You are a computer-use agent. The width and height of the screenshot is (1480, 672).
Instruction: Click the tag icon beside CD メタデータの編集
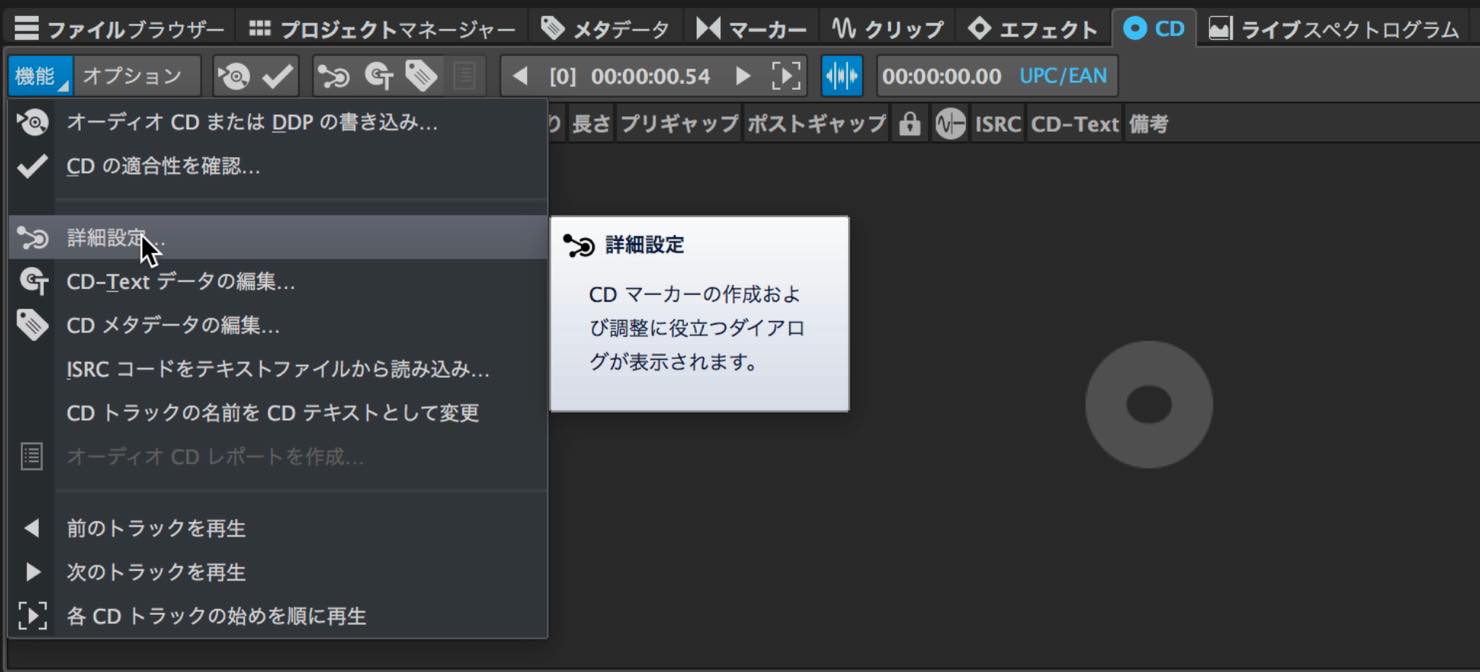(x=32, y=325)
